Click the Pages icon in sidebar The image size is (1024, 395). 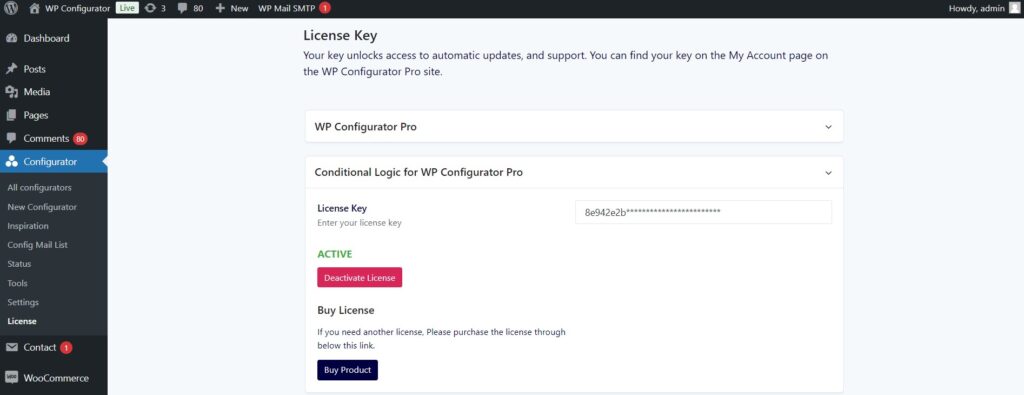[x=11, y=116]
